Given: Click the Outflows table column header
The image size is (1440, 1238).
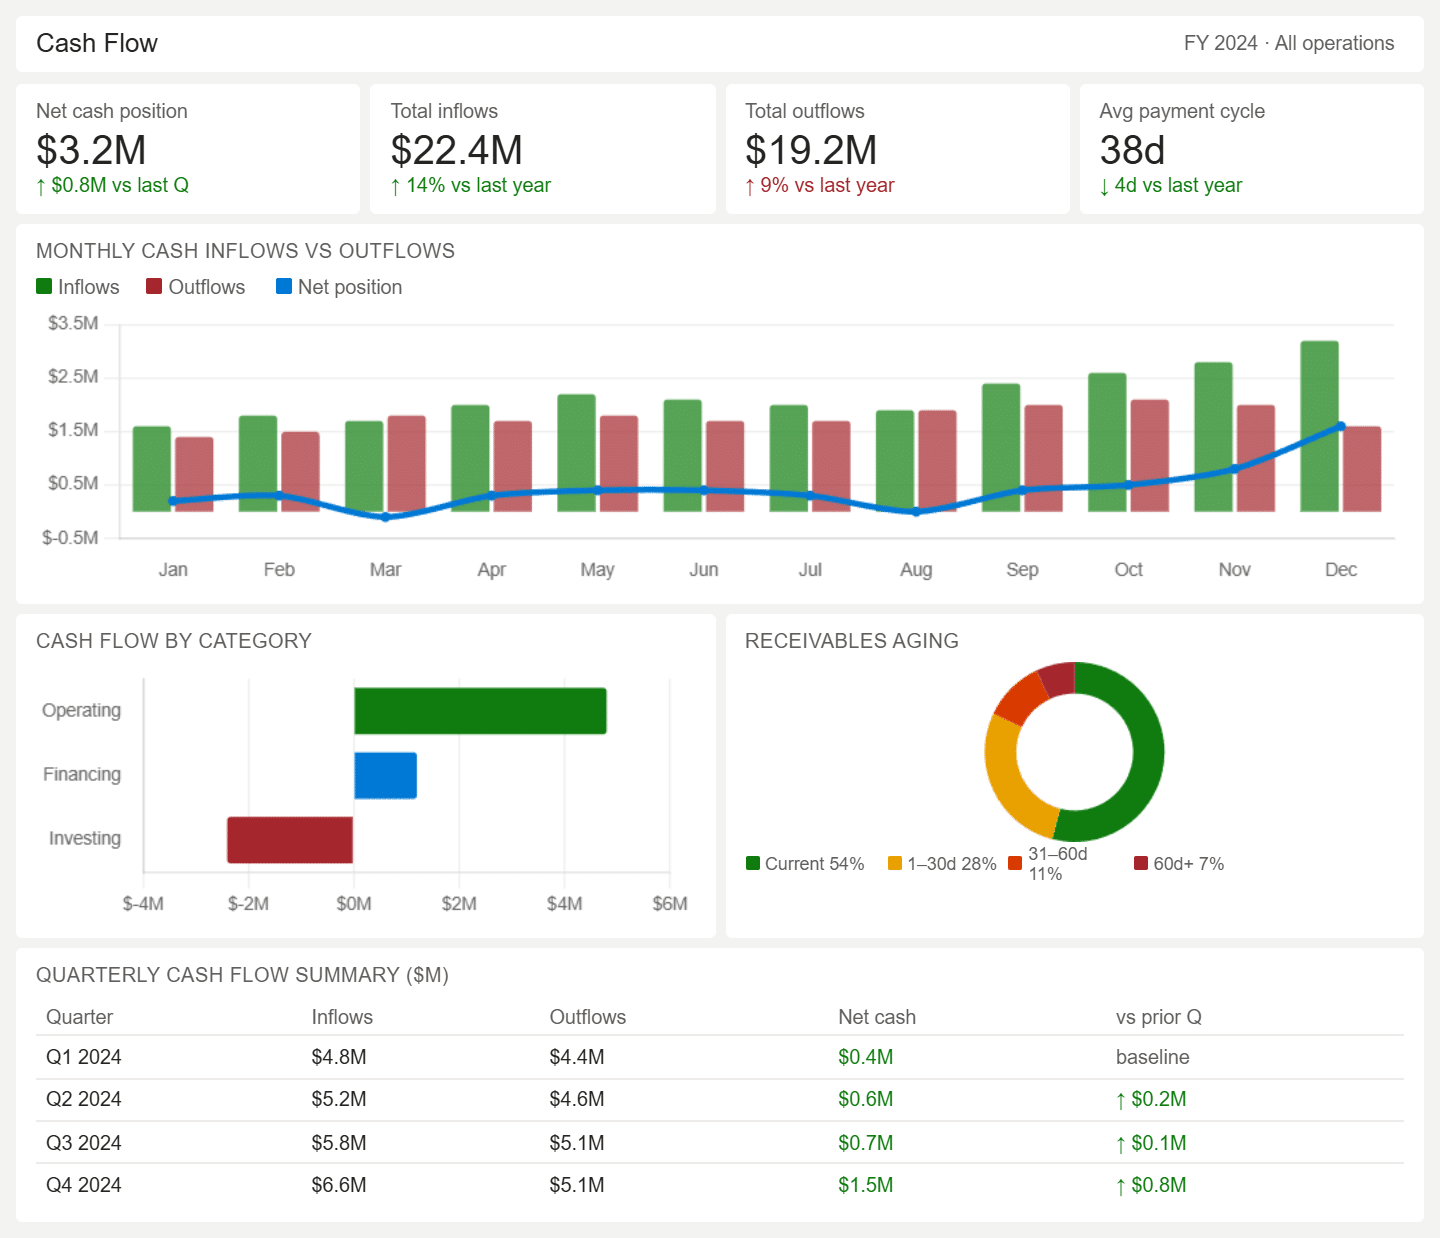Looking at the screenshot, I should [x=588, y=1017].
